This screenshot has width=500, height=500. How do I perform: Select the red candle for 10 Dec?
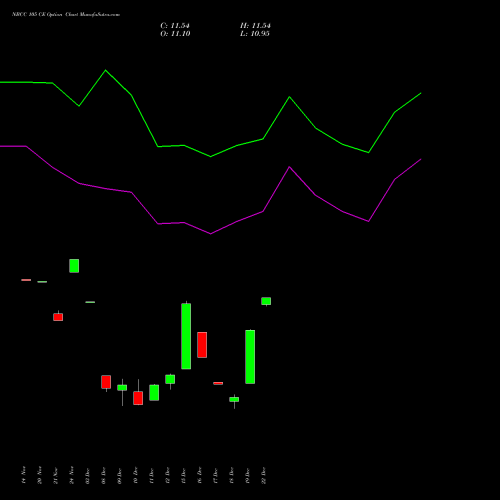[138, 398]
